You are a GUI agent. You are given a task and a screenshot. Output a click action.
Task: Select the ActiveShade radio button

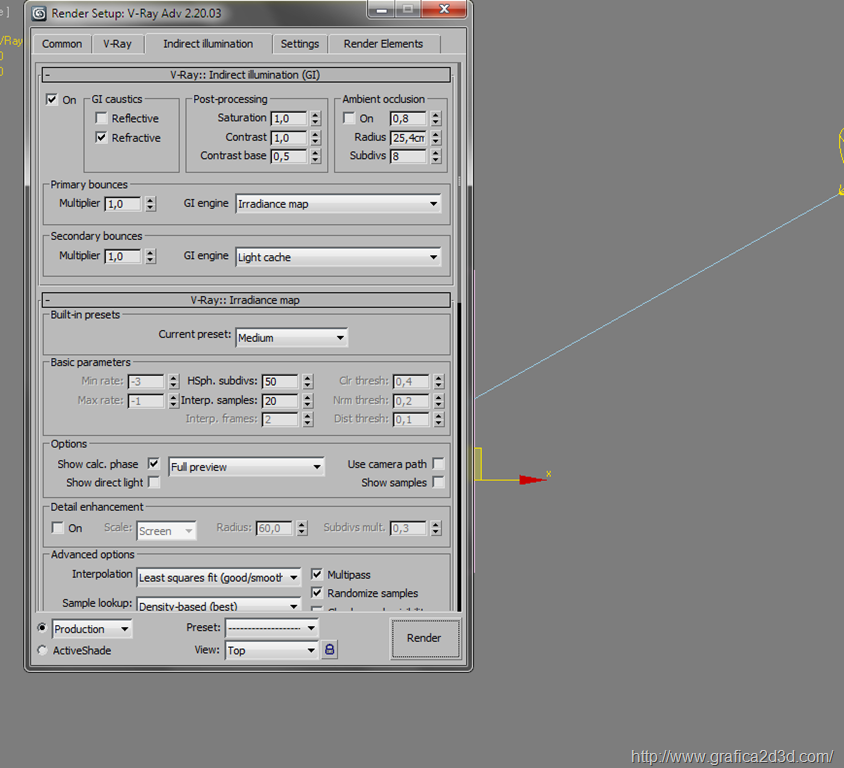click(42, 650)
